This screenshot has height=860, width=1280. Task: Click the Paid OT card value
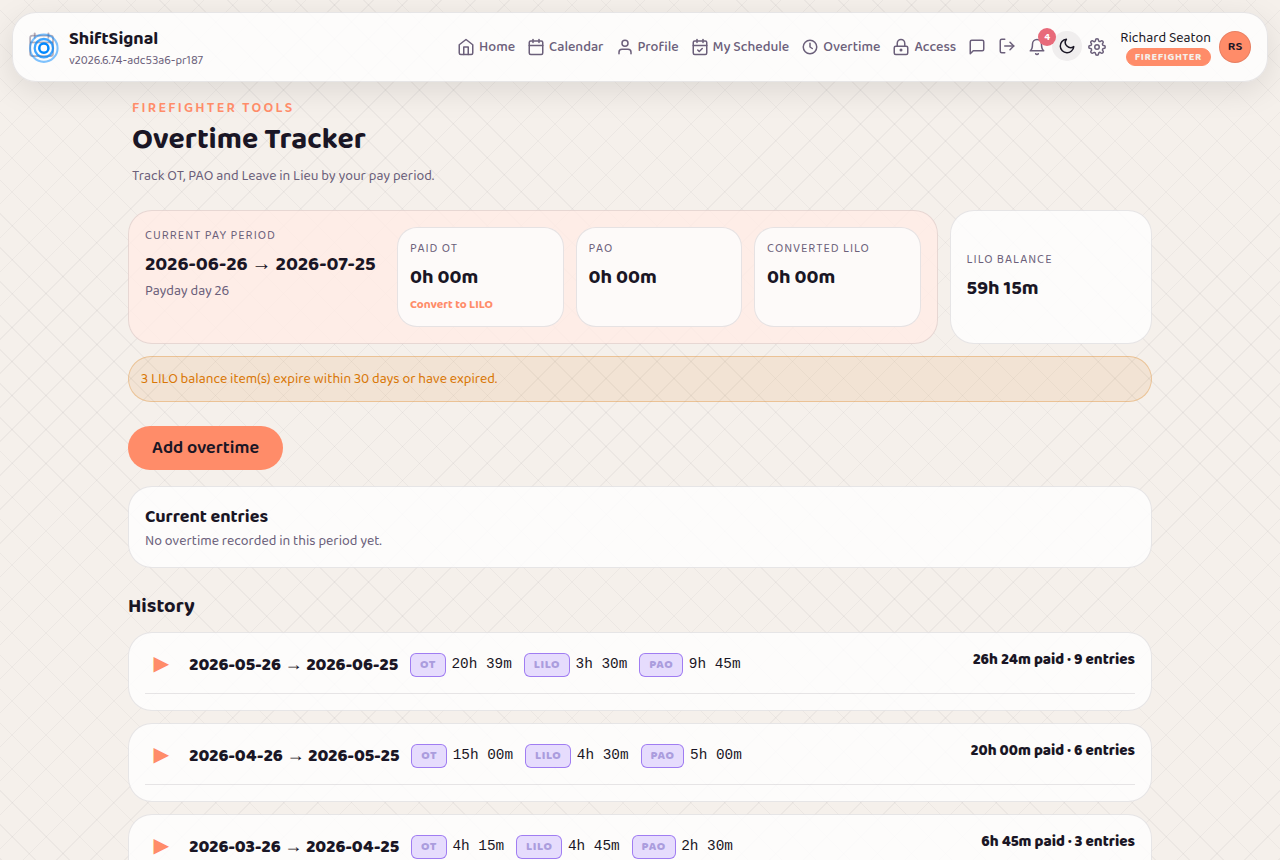point(444,277)
